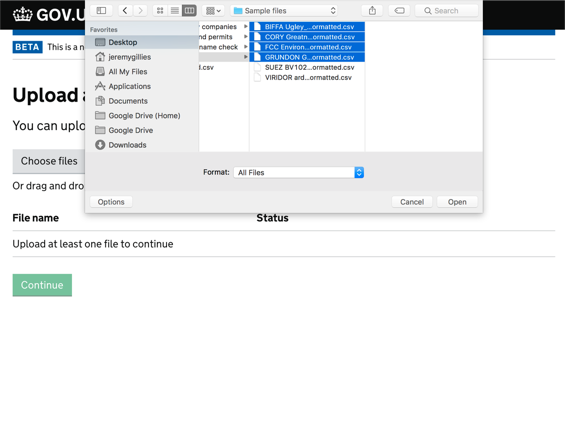Select file CORY Greatn...ormatted.csv
The image size is (565, 434).
[307, 37]
